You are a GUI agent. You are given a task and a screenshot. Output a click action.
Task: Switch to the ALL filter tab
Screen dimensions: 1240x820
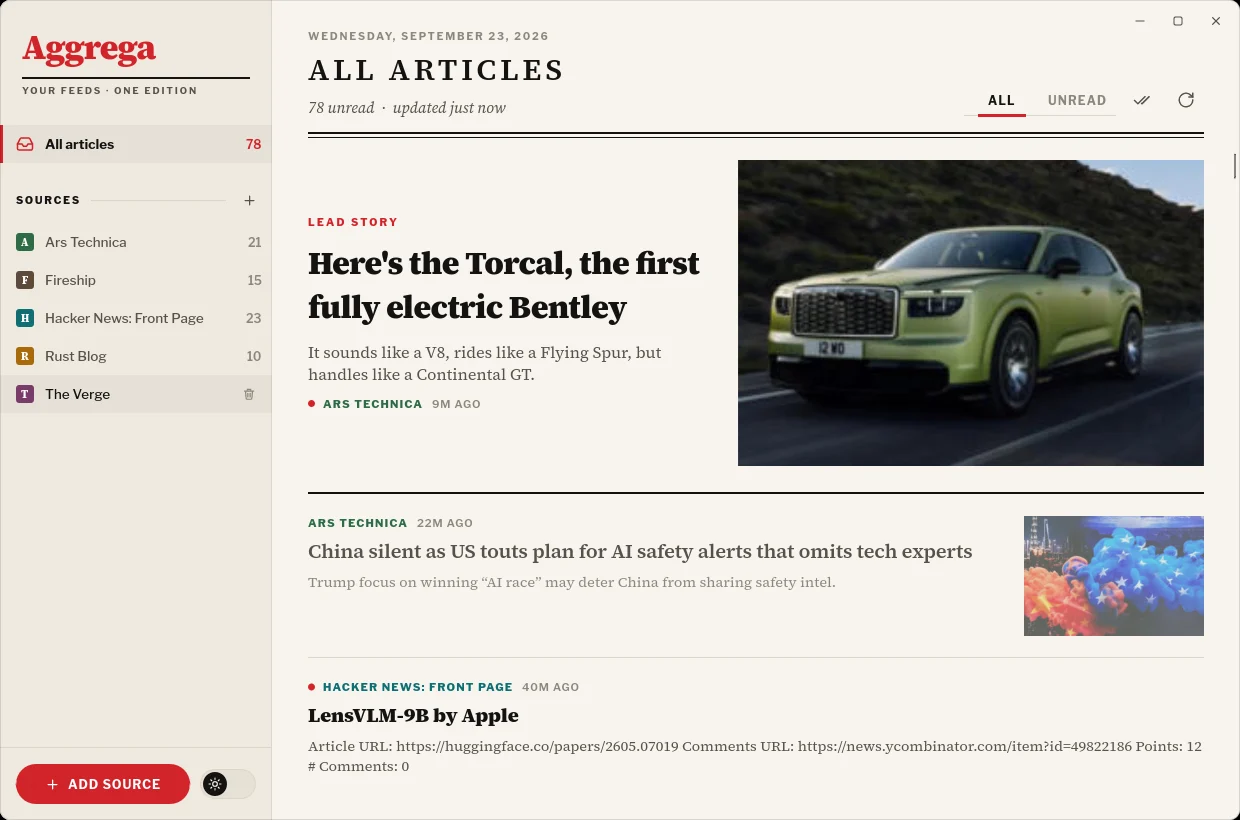[1001, 100]
